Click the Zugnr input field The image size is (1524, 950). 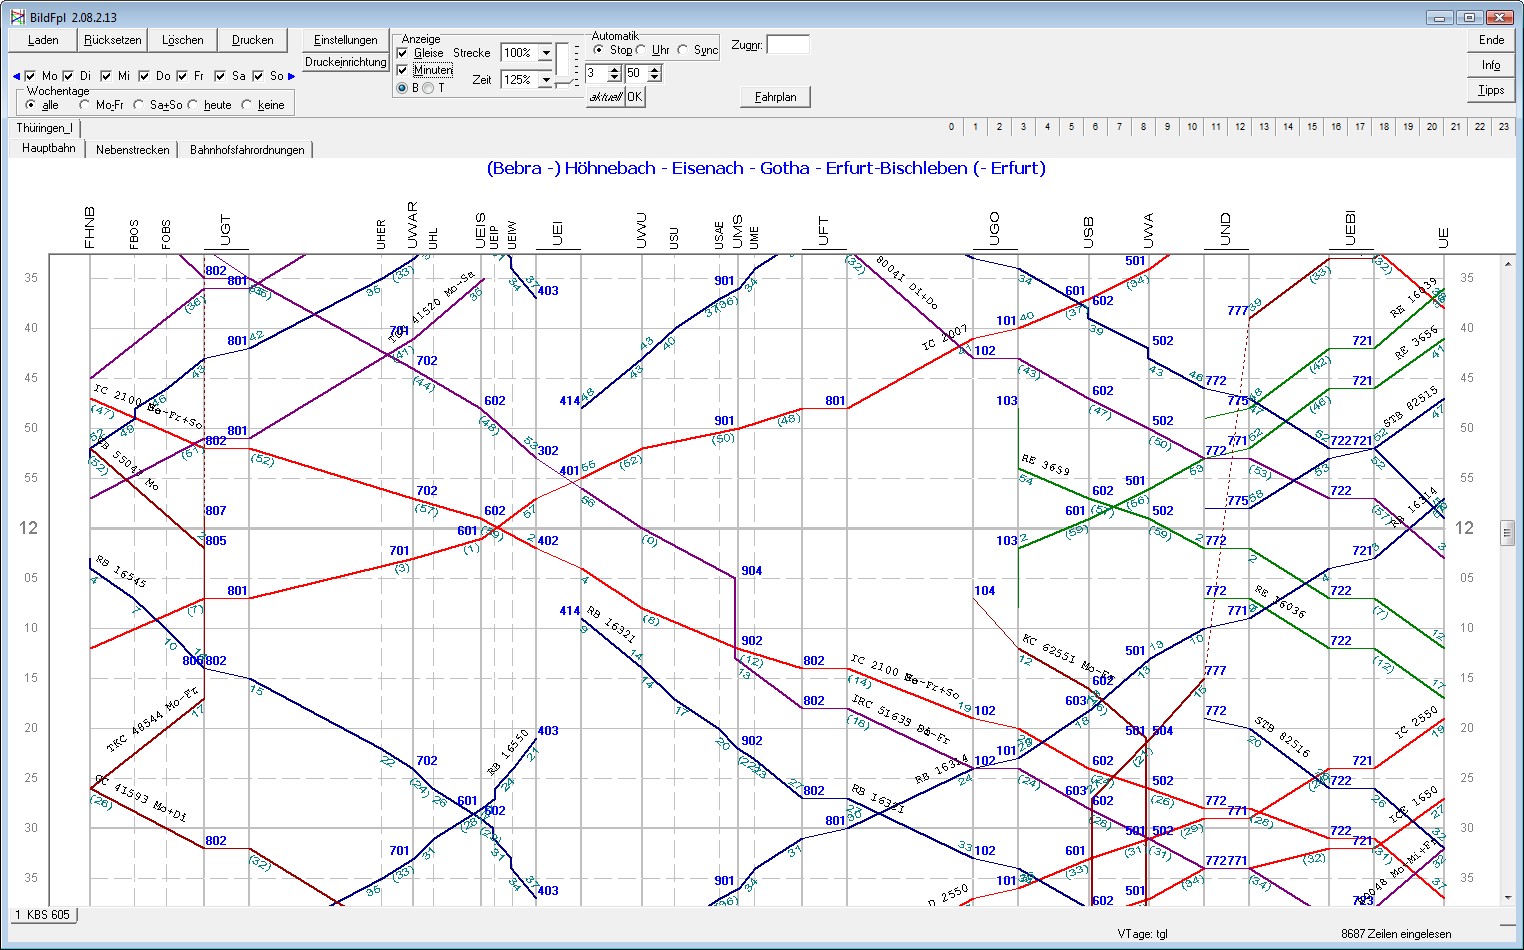(x=787, y=45)
